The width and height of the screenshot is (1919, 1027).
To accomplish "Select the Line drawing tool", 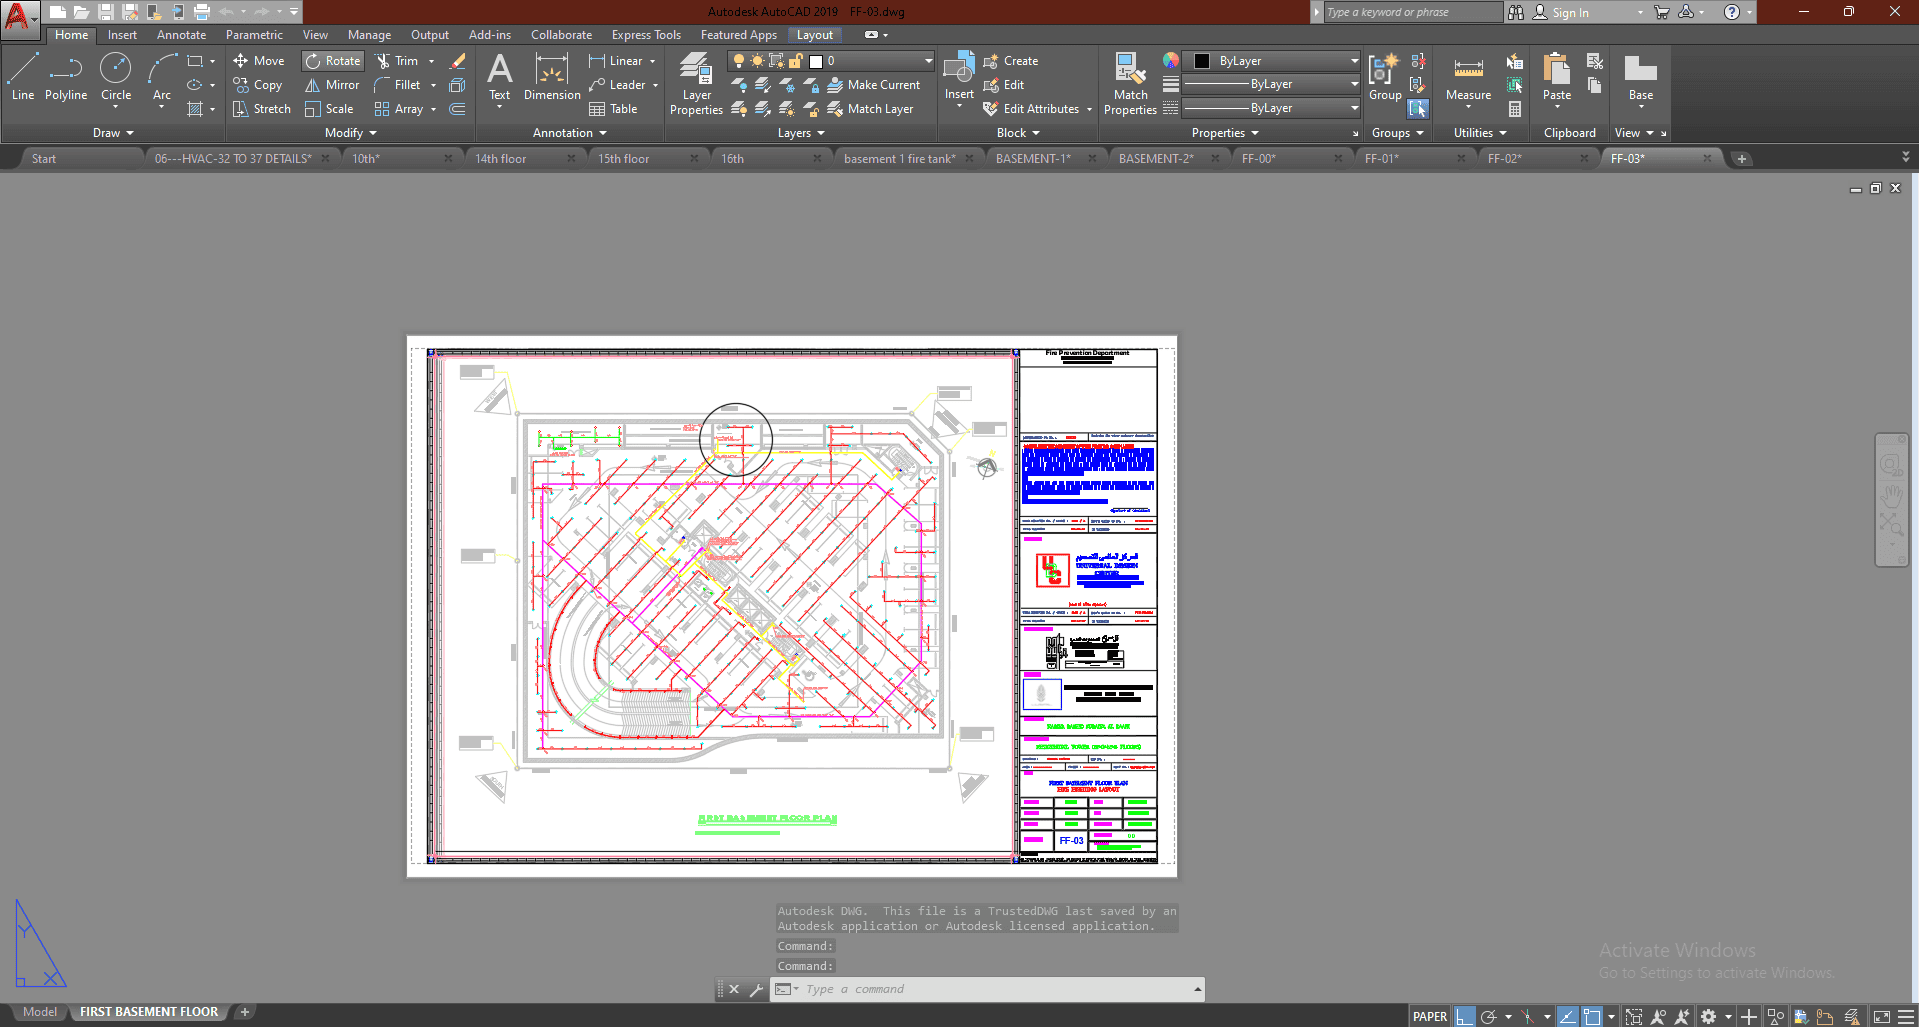I will (23, 78).
